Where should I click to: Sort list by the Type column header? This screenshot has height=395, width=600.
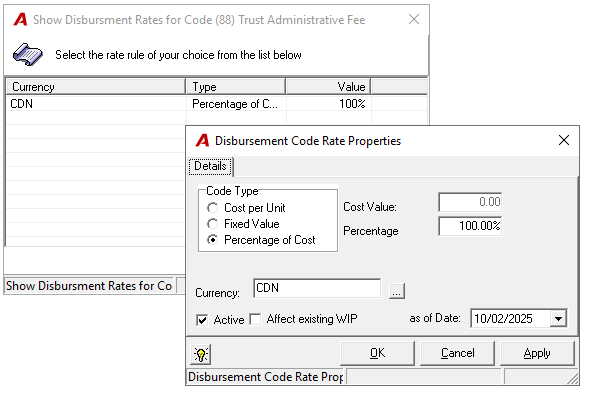(236, 87)
